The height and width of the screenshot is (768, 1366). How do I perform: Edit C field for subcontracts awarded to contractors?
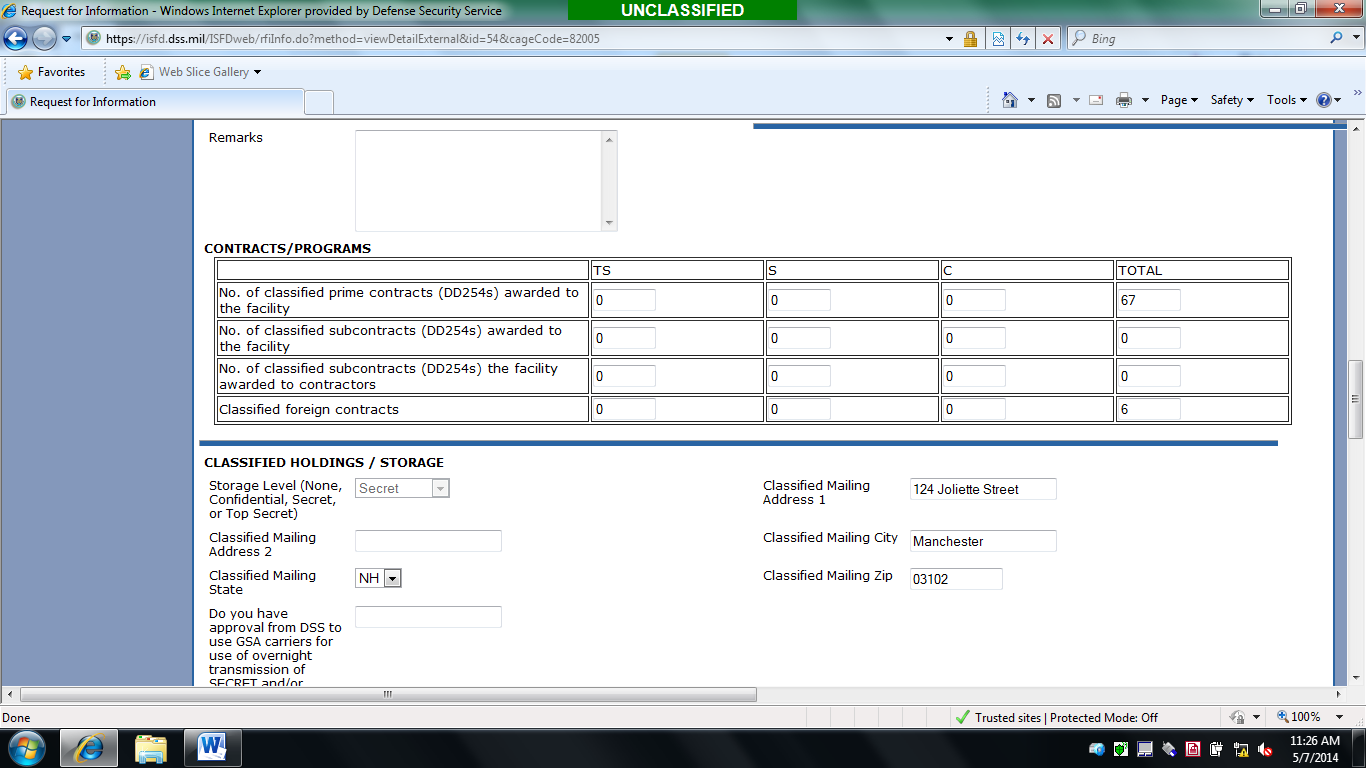click(974, 376)
